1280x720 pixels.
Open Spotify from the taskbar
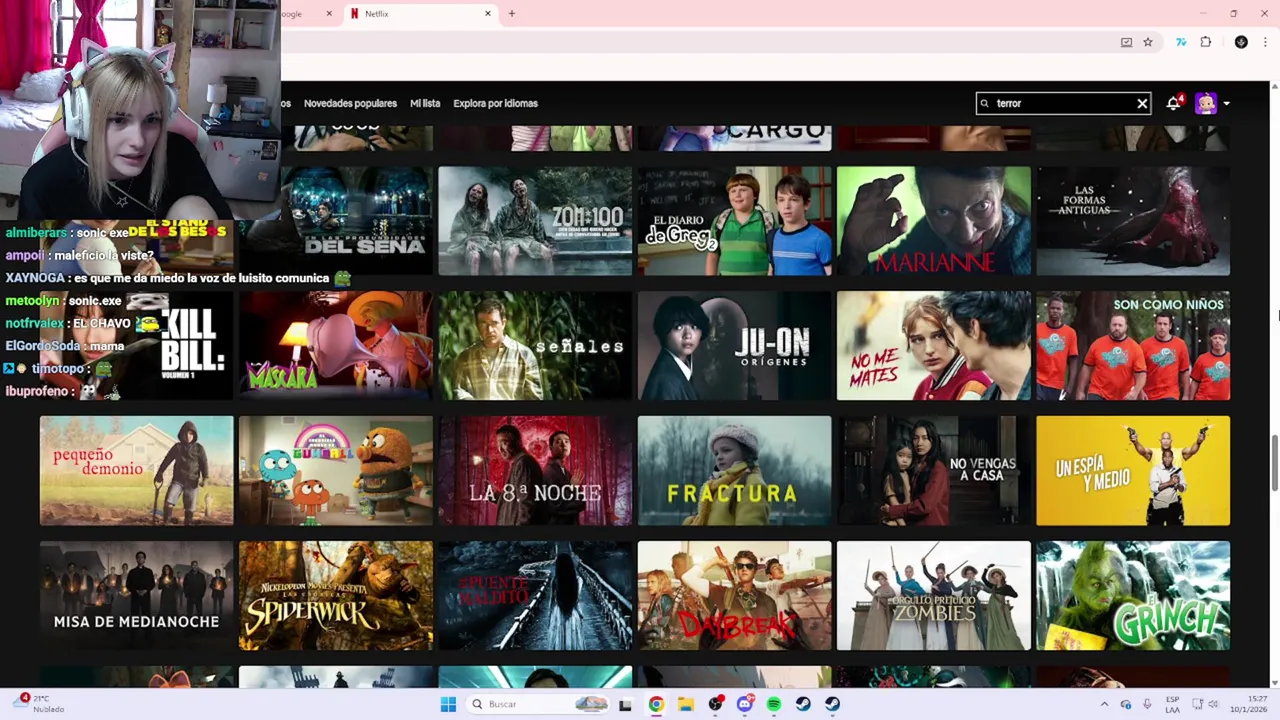pyautogui.click(x=774, y=704)
